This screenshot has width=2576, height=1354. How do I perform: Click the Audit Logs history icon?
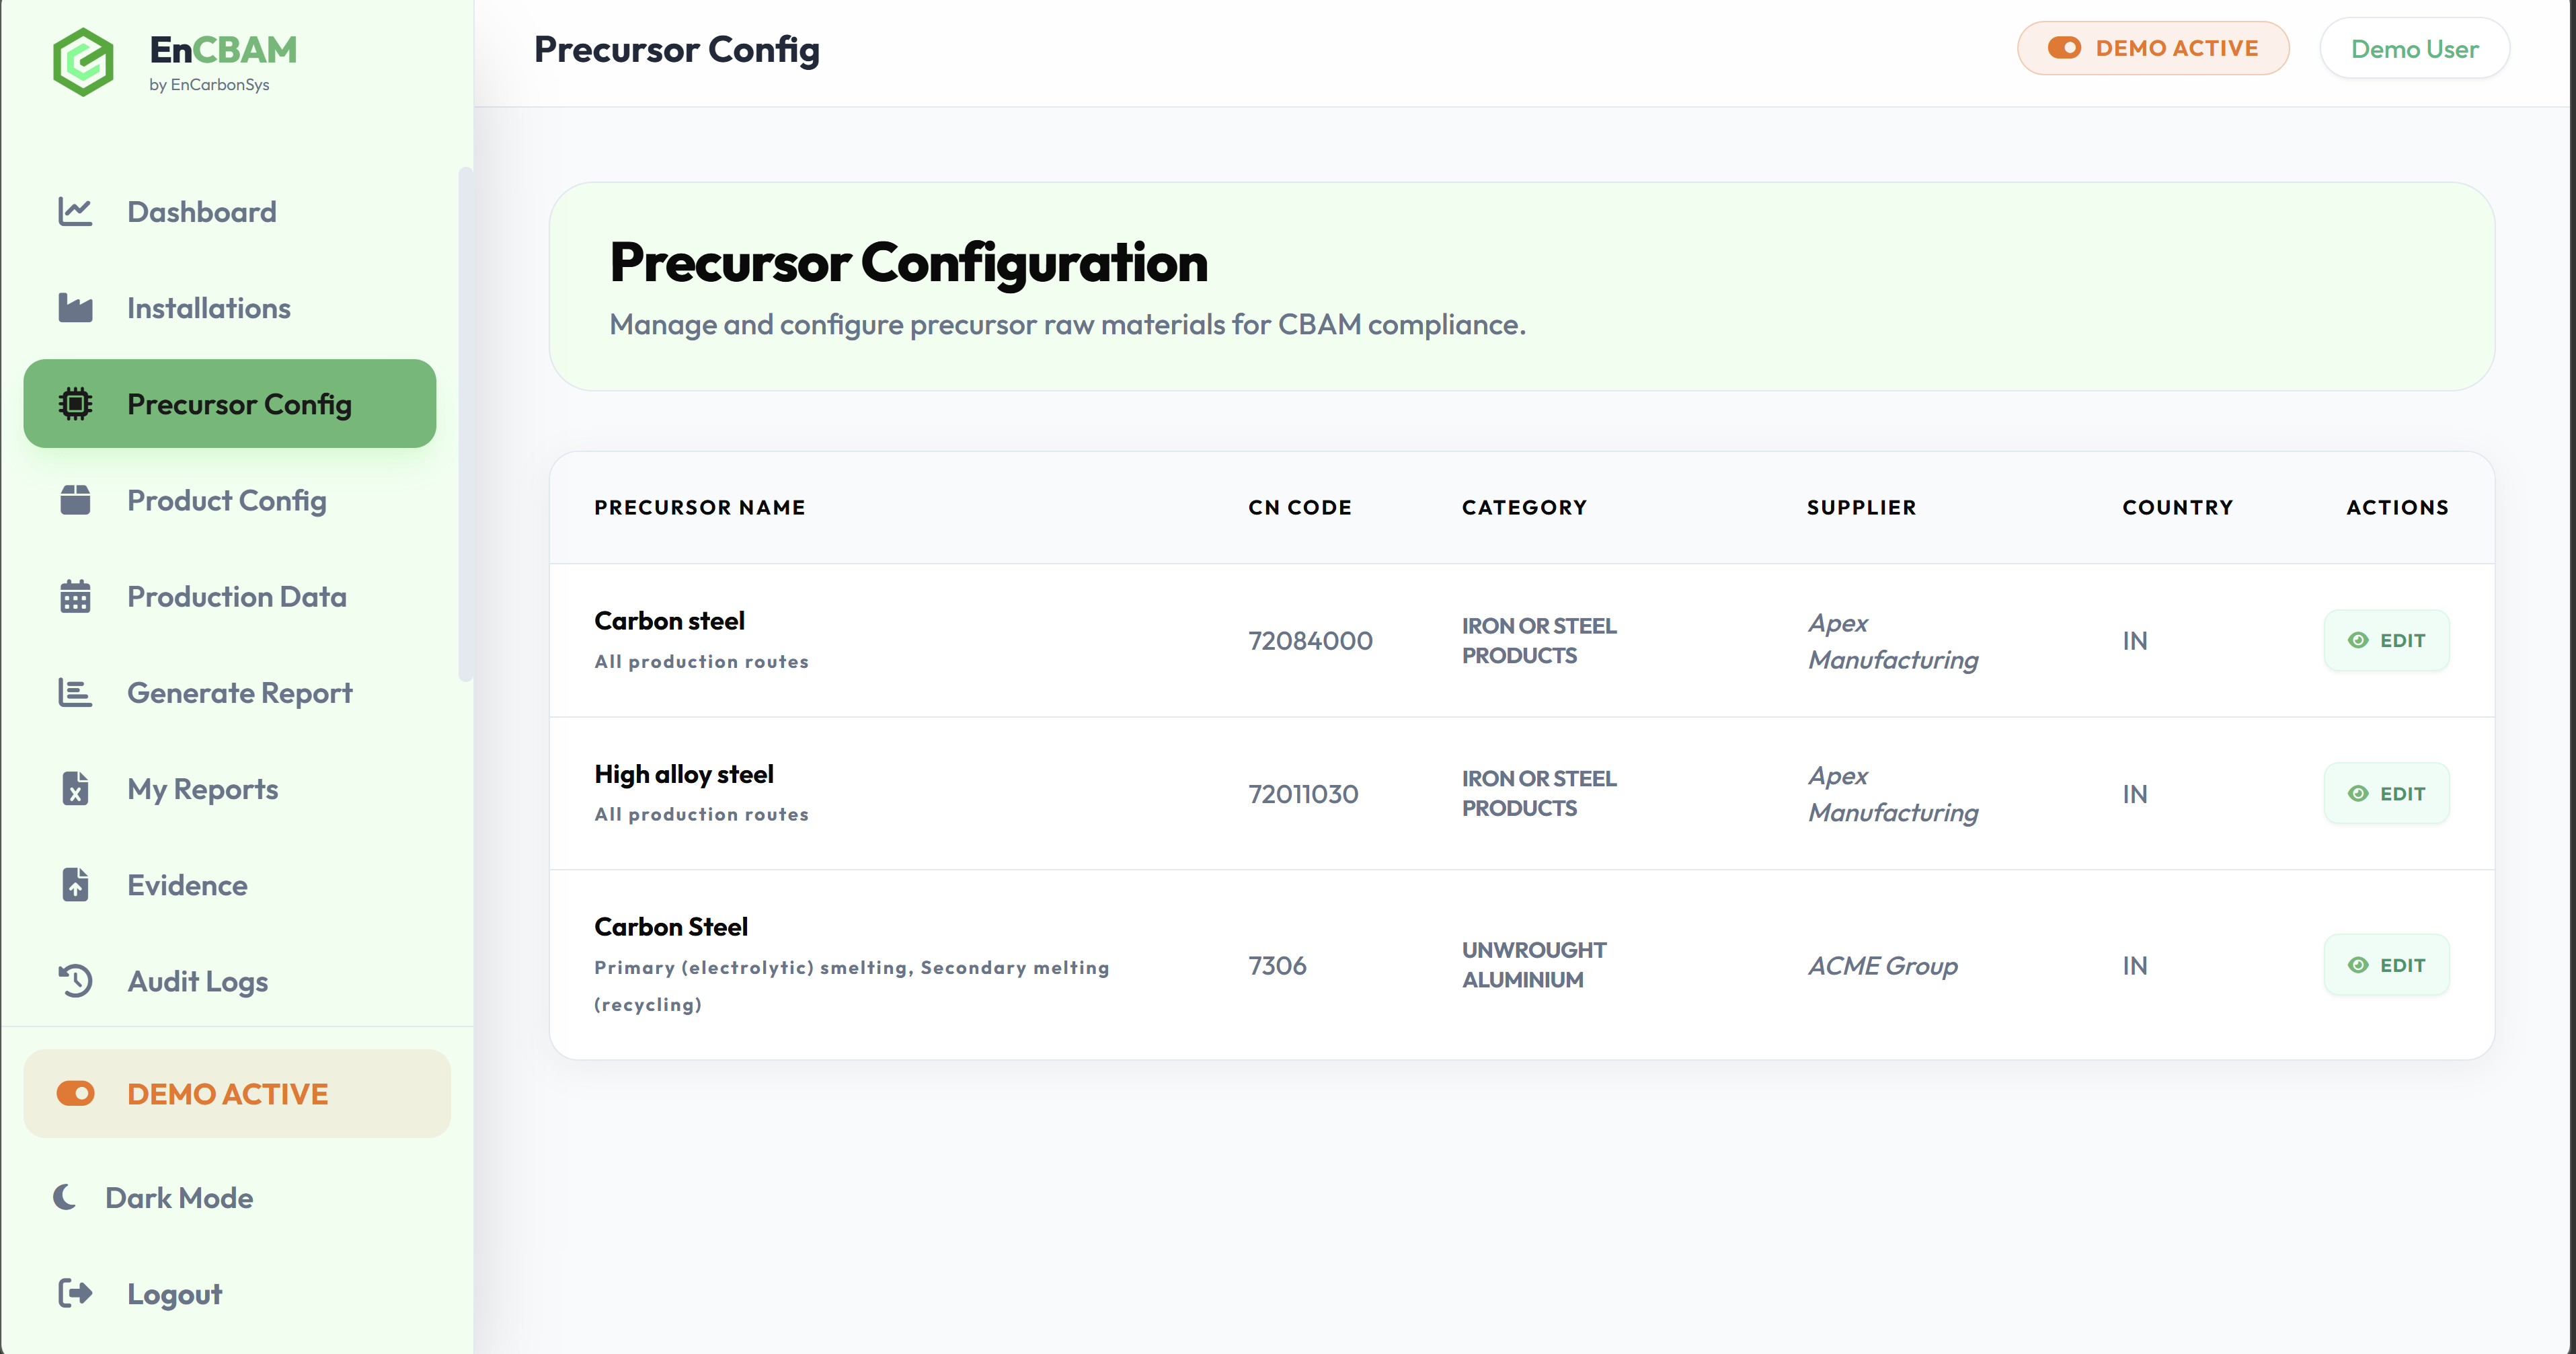(x=74, y=980)
